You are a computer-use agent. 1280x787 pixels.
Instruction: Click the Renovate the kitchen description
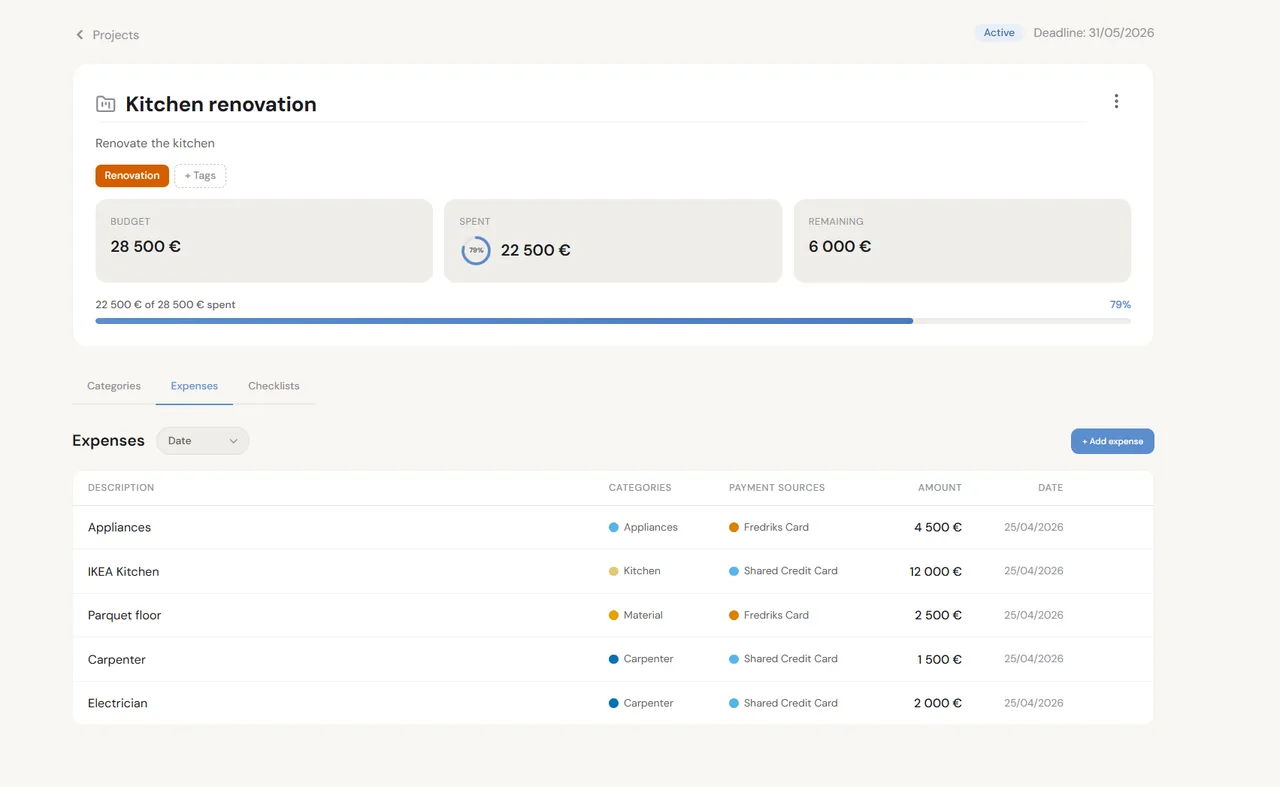click(x=155, y=143)
